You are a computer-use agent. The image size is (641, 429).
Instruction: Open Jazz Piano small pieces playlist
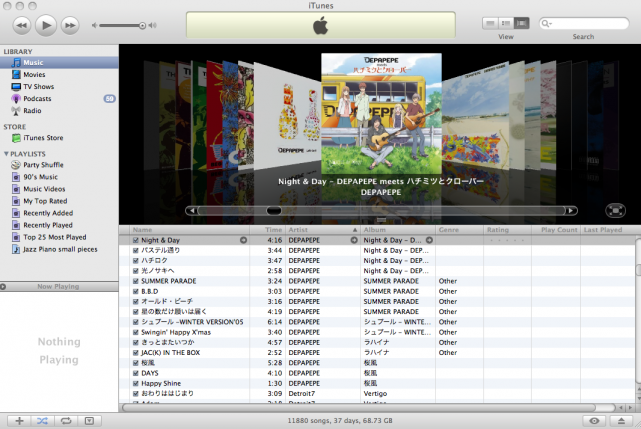[59, 249]
